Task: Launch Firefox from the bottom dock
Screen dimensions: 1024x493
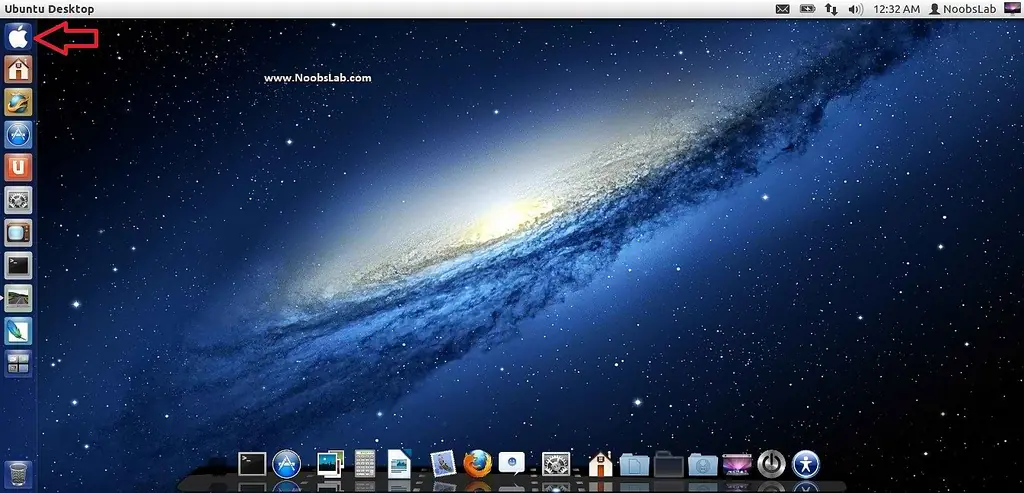Action: (477, 464)
